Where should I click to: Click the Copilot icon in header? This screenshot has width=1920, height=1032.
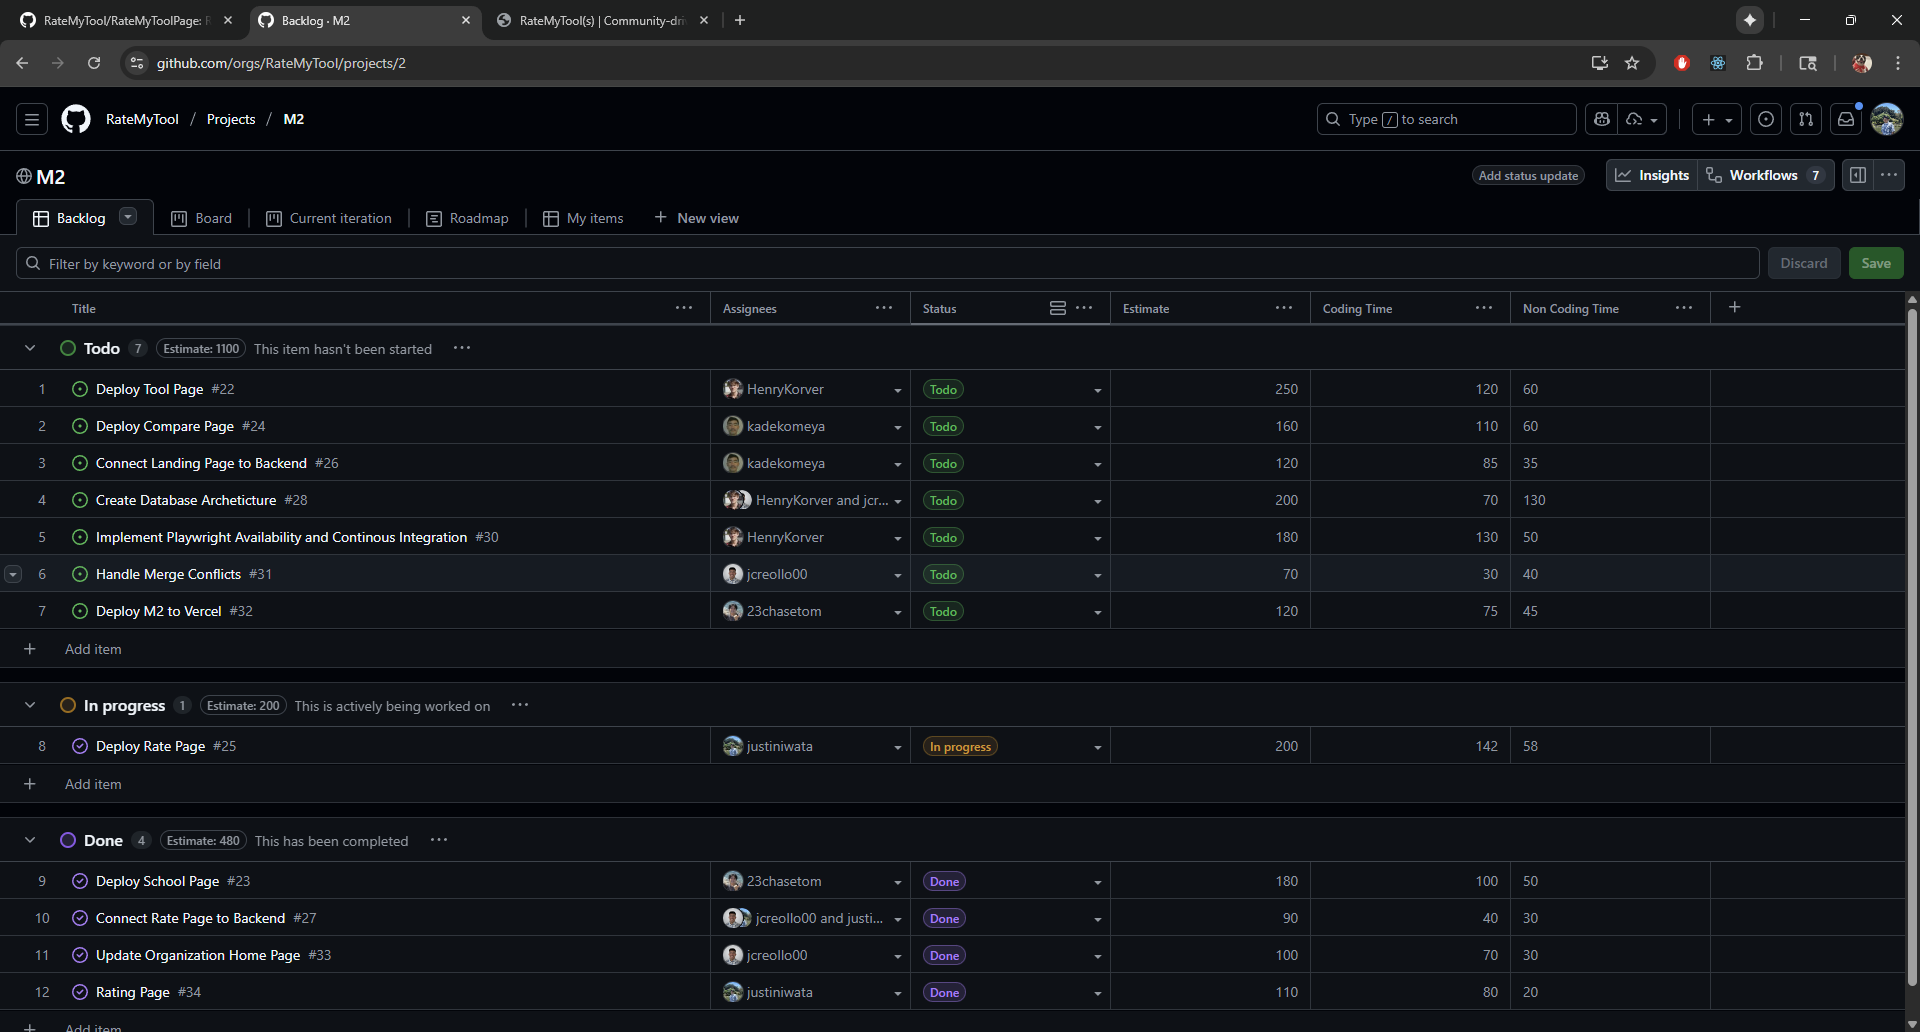[x=1602, y=119]
